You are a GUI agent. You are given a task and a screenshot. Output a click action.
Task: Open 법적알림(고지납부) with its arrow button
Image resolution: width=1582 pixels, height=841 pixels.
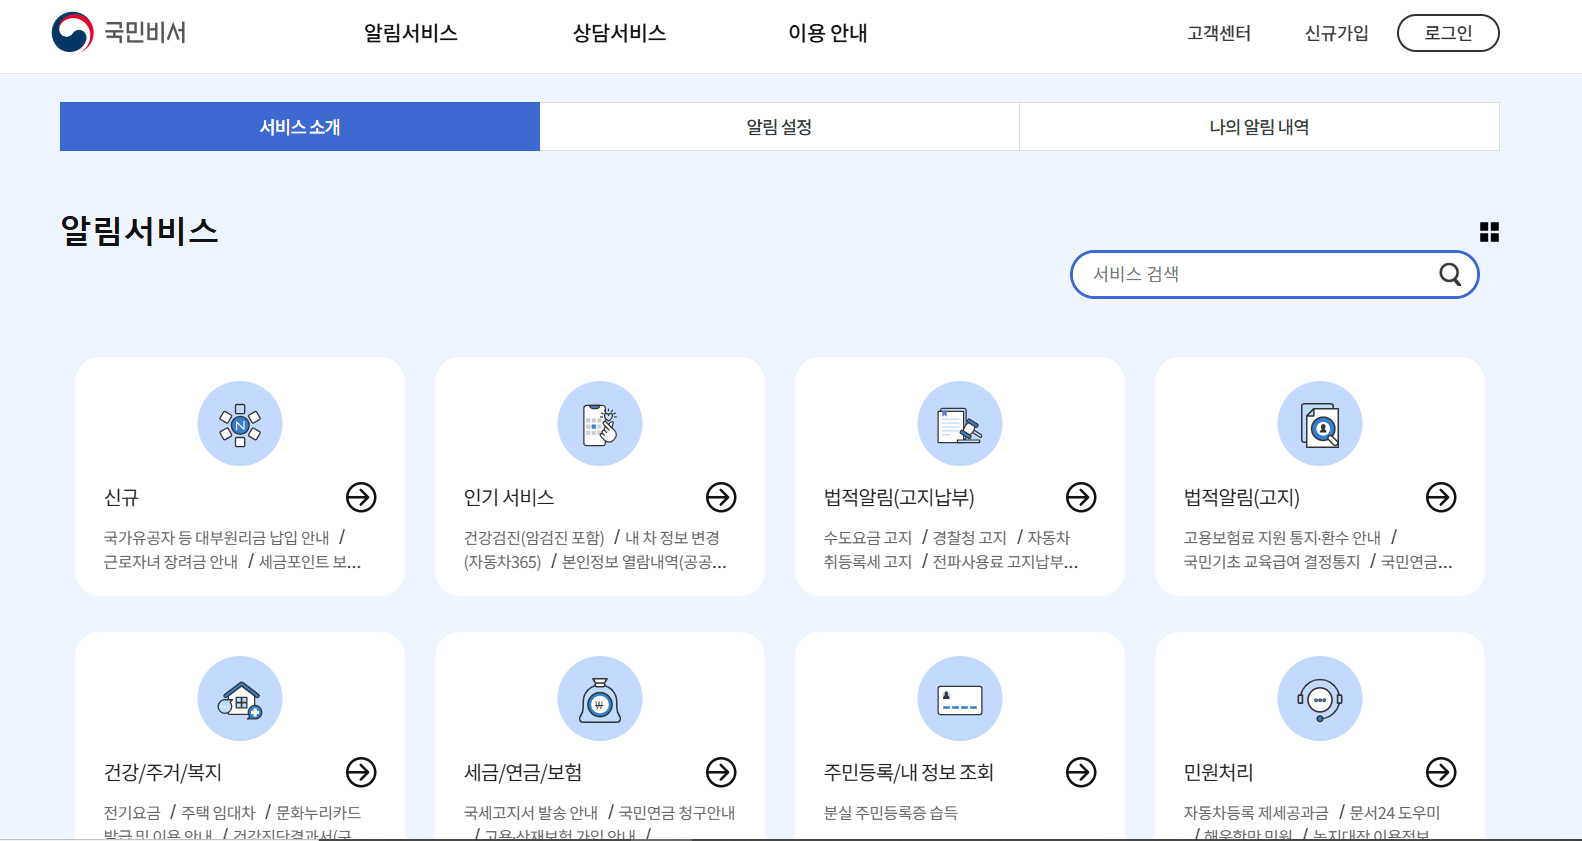click(x=1081, y=497)
